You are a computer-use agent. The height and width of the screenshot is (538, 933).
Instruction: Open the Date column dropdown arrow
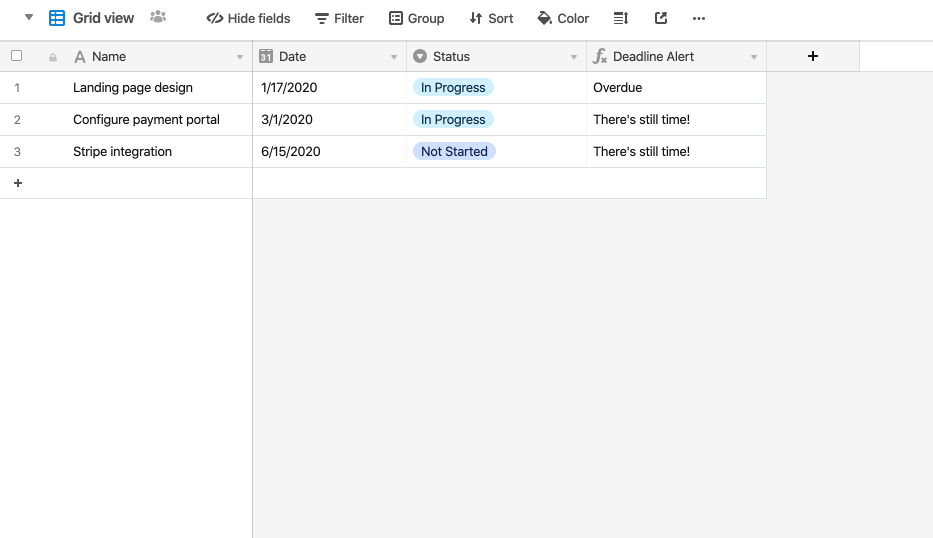(x=393, y=57)
